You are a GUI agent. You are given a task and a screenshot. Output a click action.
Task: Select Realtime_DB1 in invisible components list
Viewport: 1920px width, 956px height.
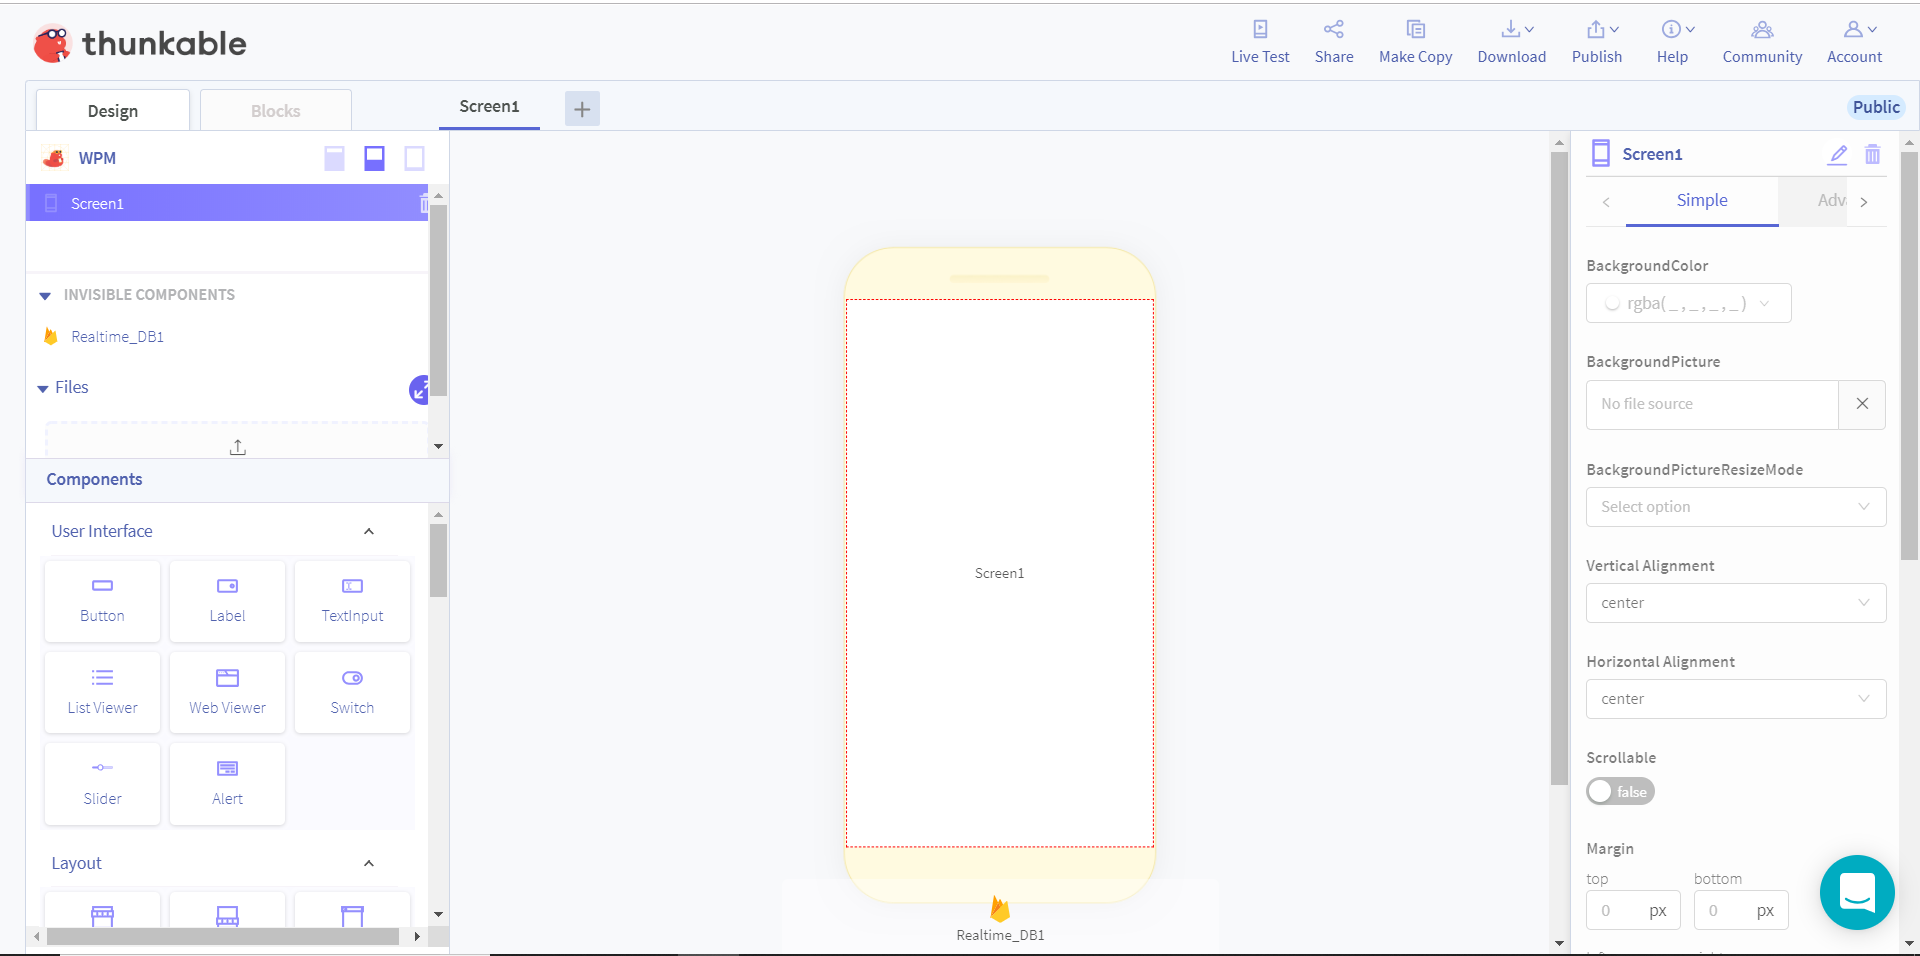pos(117,337)
